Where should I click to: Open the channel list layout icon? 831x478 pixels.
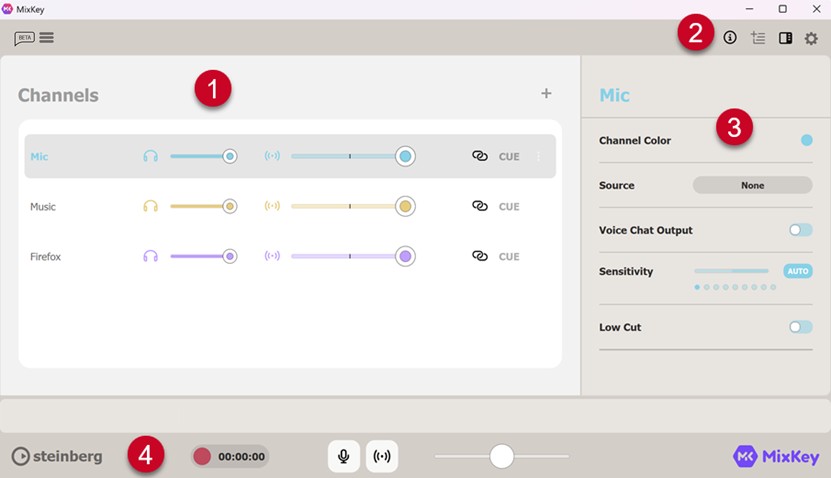tap(758, 38)
